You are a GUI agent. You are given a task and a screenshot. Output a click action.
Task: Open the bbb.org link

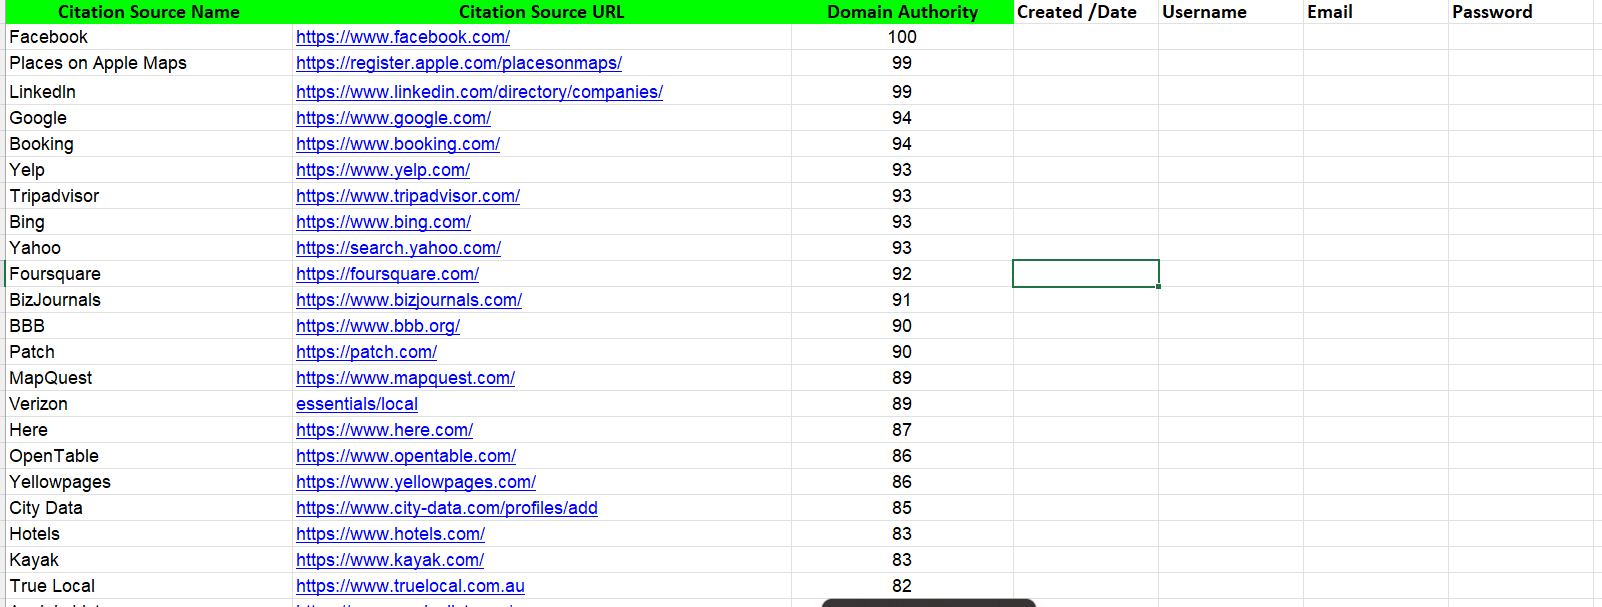tap(378, 326)
